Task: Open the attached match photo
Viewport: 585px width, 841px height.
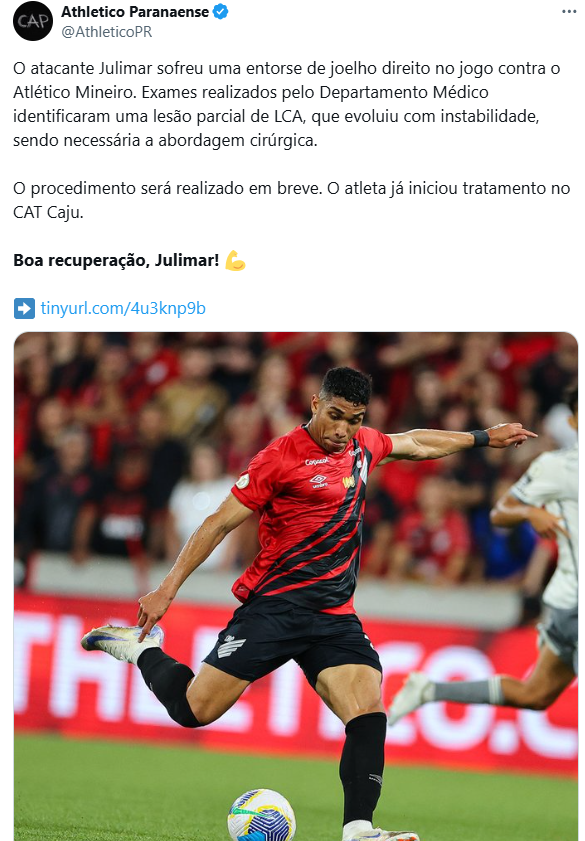Action: pos(295,586)
